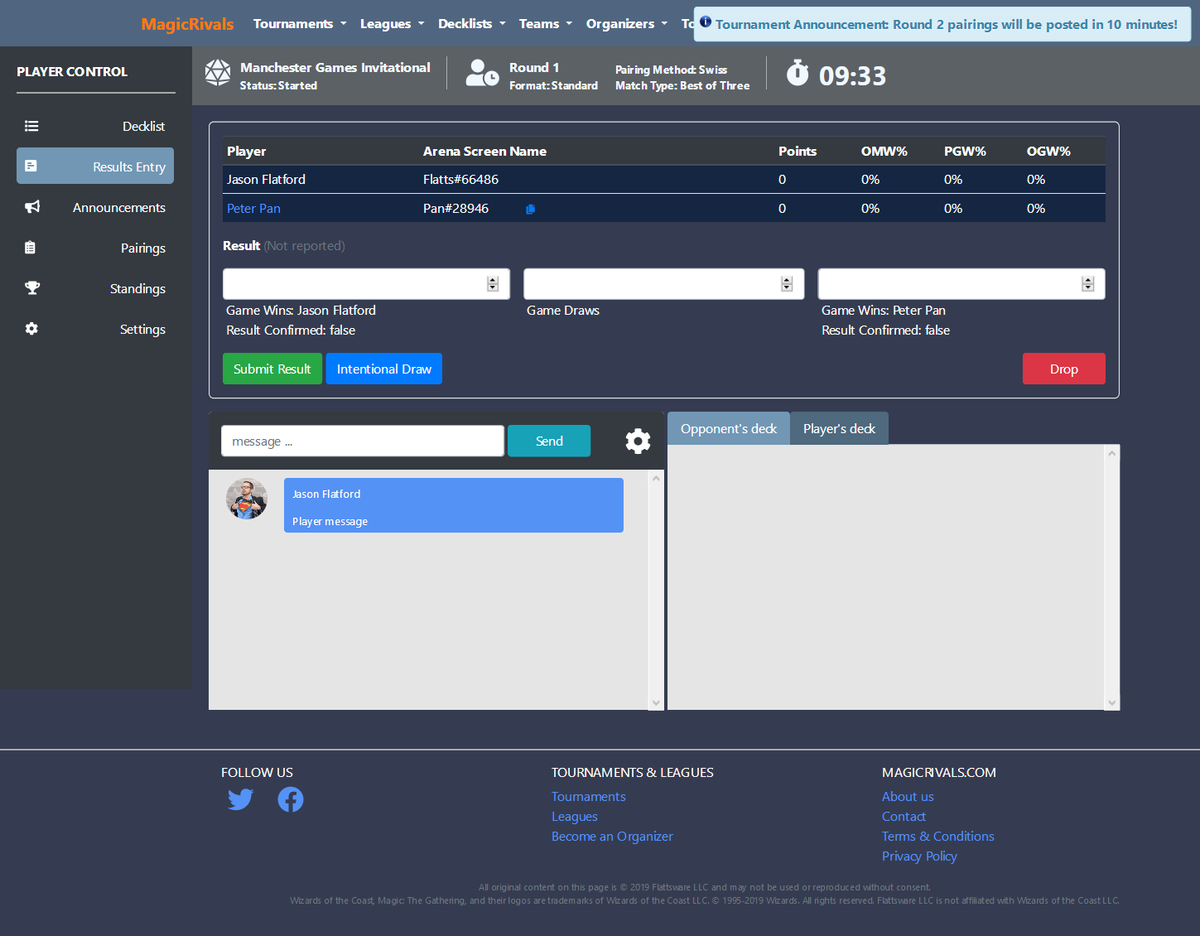Open Announcements in sidebar
This screenshot has height=936, width=1200.
pyautogui.click(x=95, y=207)
